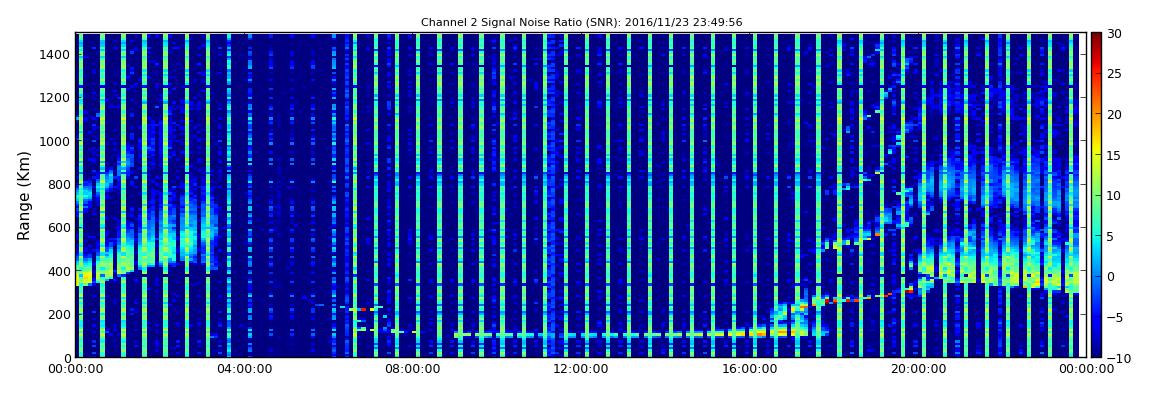This screenshot has width=1150, height=407.
Task: Click the 1000 range tick label
Action: 56,141
